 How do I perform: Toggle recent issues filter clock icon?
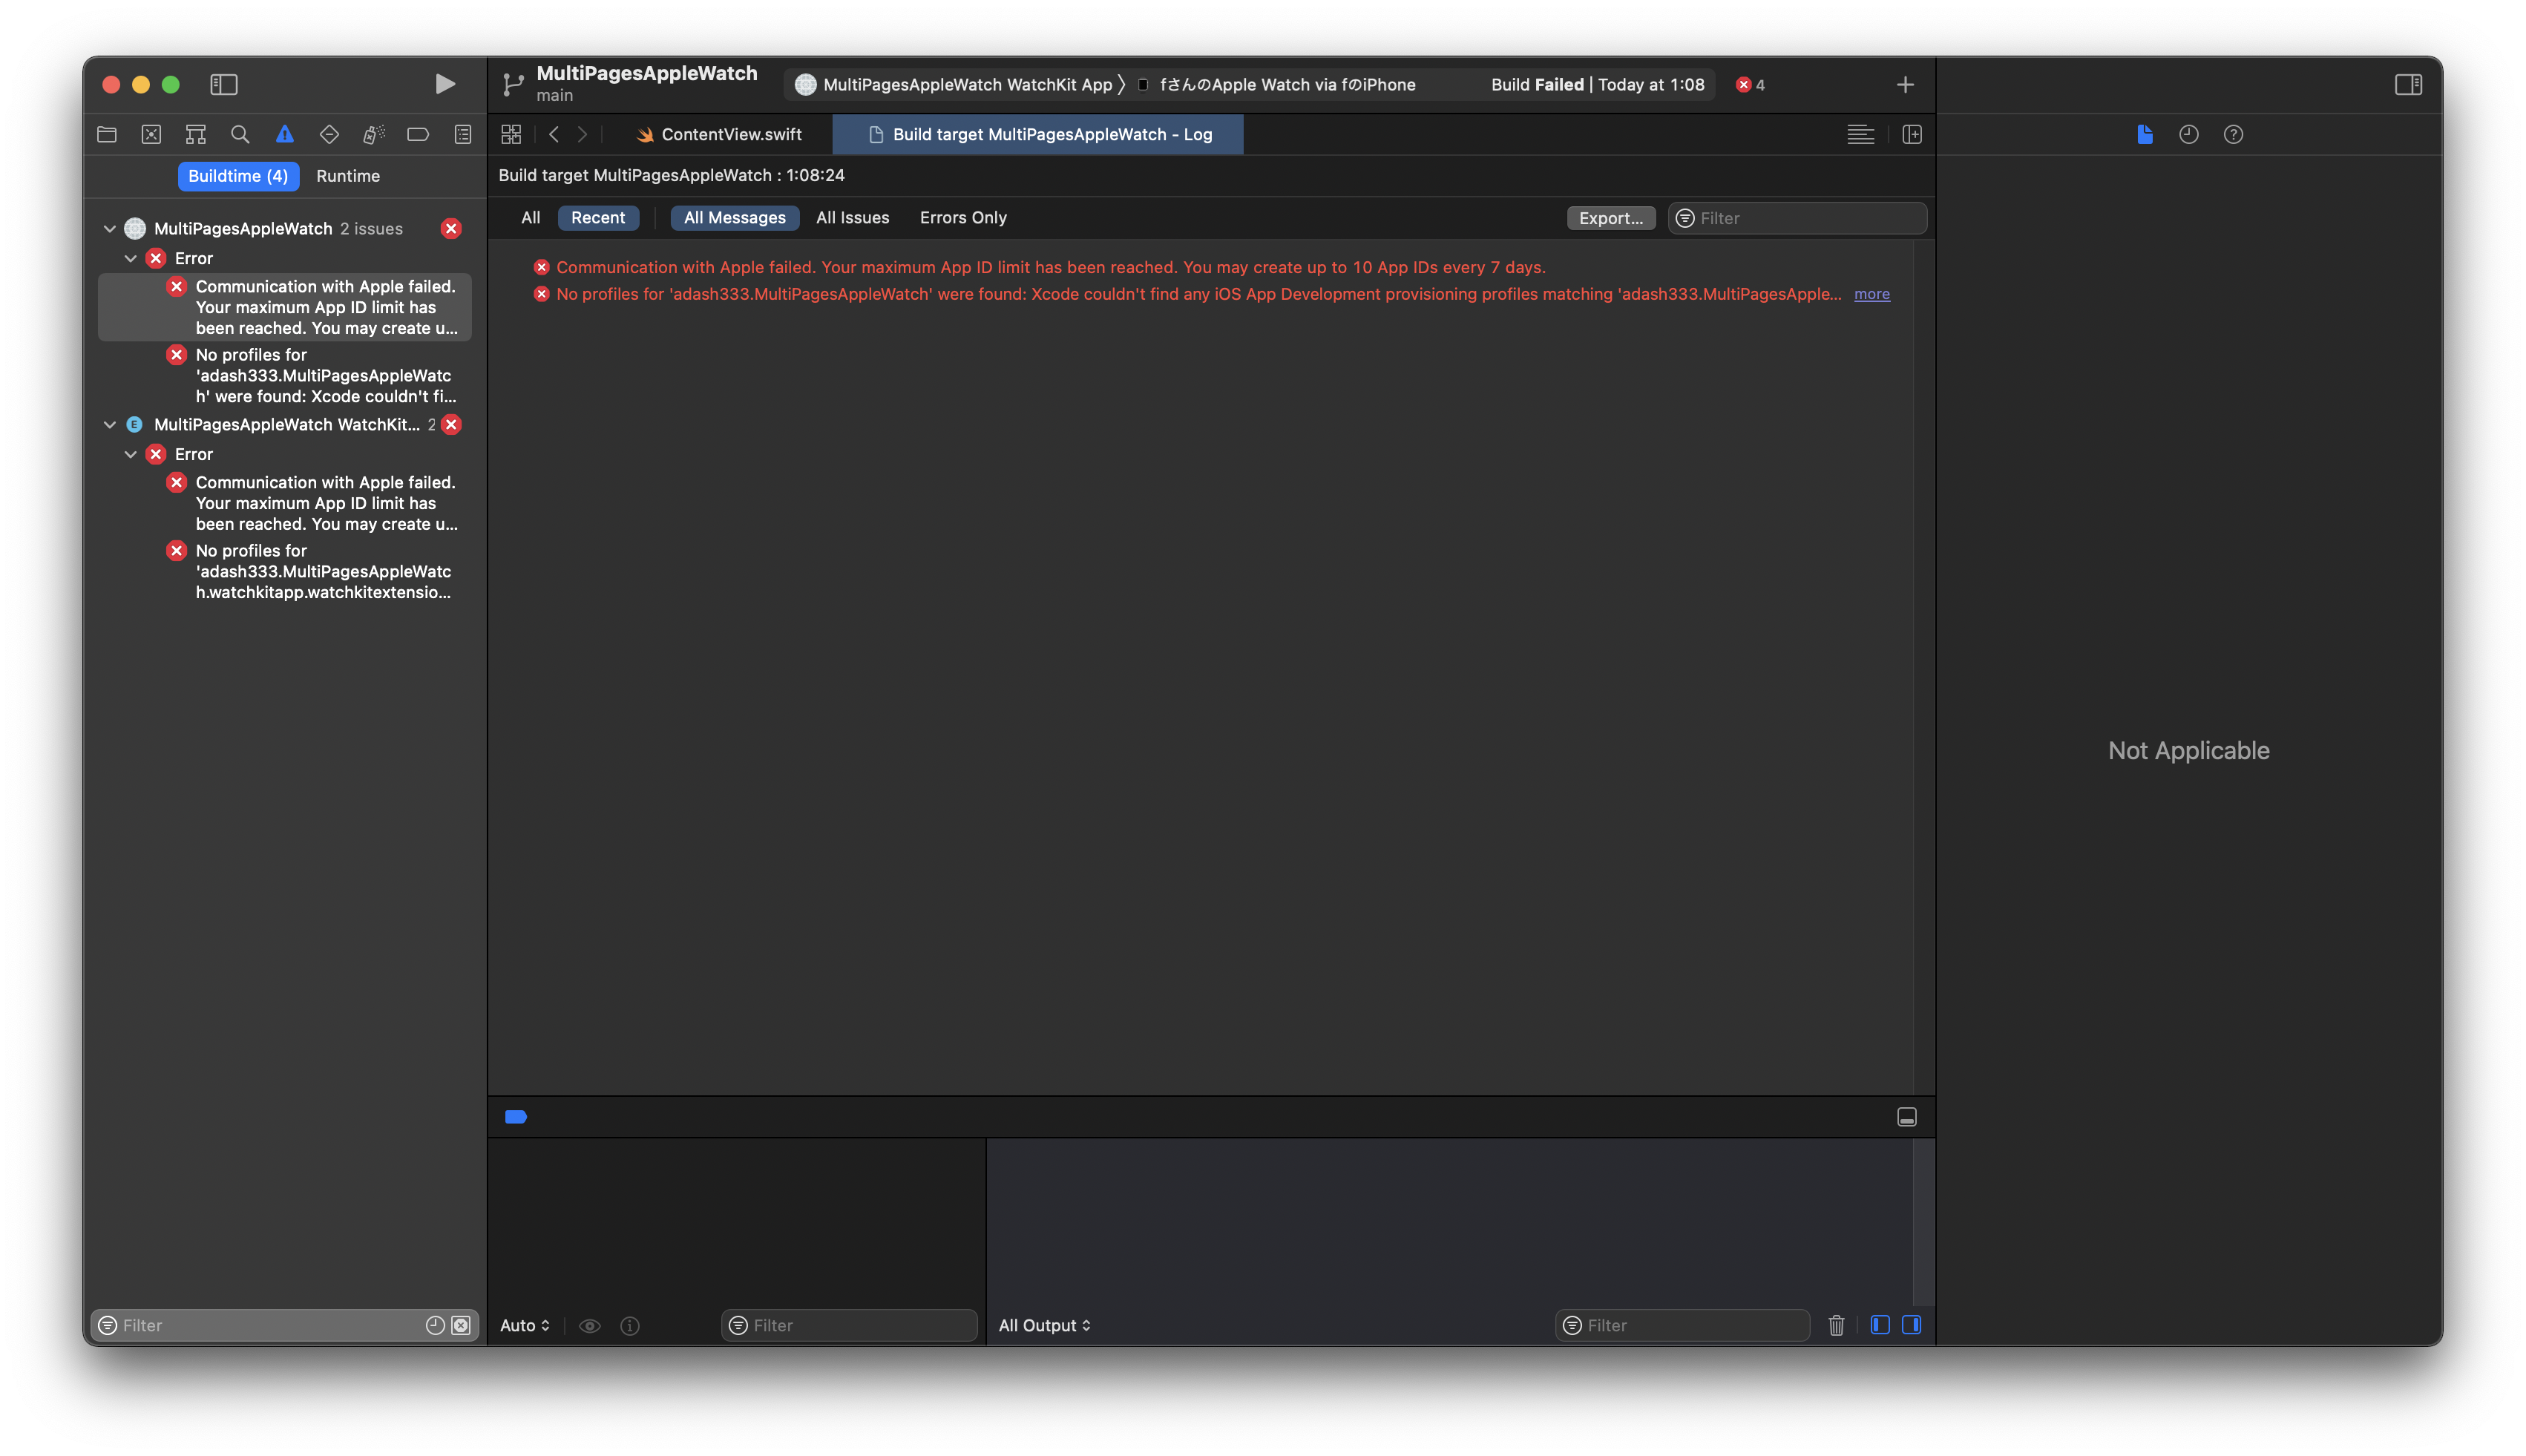pos(435,1325)
